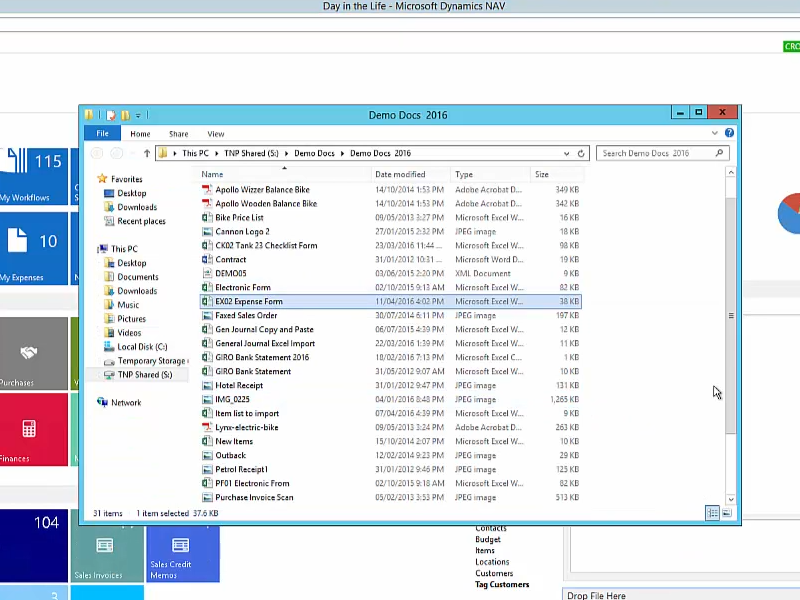Expand This PC tree node
The height and width of the screenshot is (600, 800).
98,249
